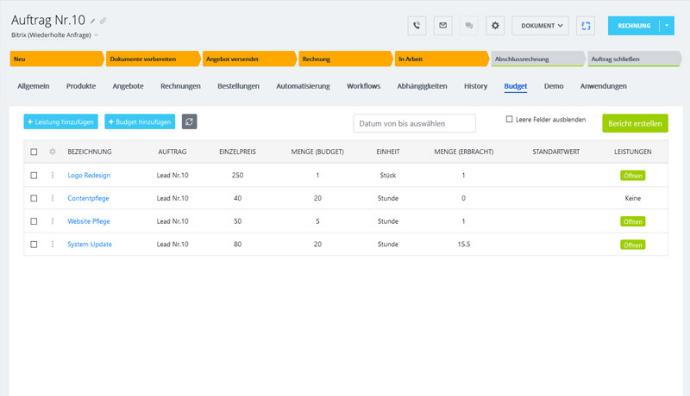Screen dimensions: 690x396
Task: Expand the RECHNUNG button arrow
Action: tap(667, 26)
